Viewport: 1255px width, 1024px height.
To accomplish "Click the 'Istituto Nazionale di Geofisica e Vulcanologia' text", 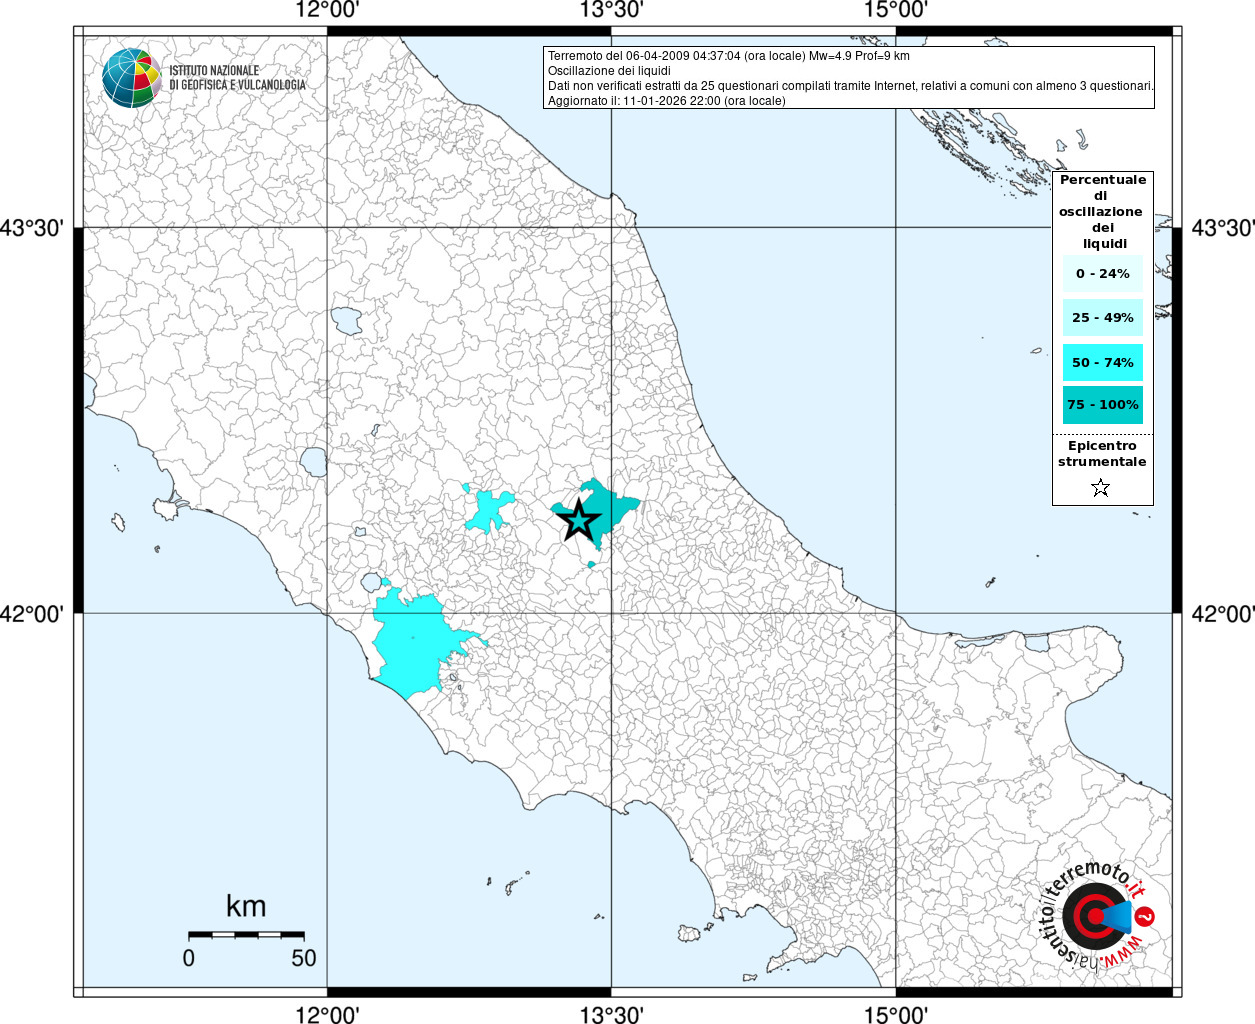I will [x=237, y=78].
